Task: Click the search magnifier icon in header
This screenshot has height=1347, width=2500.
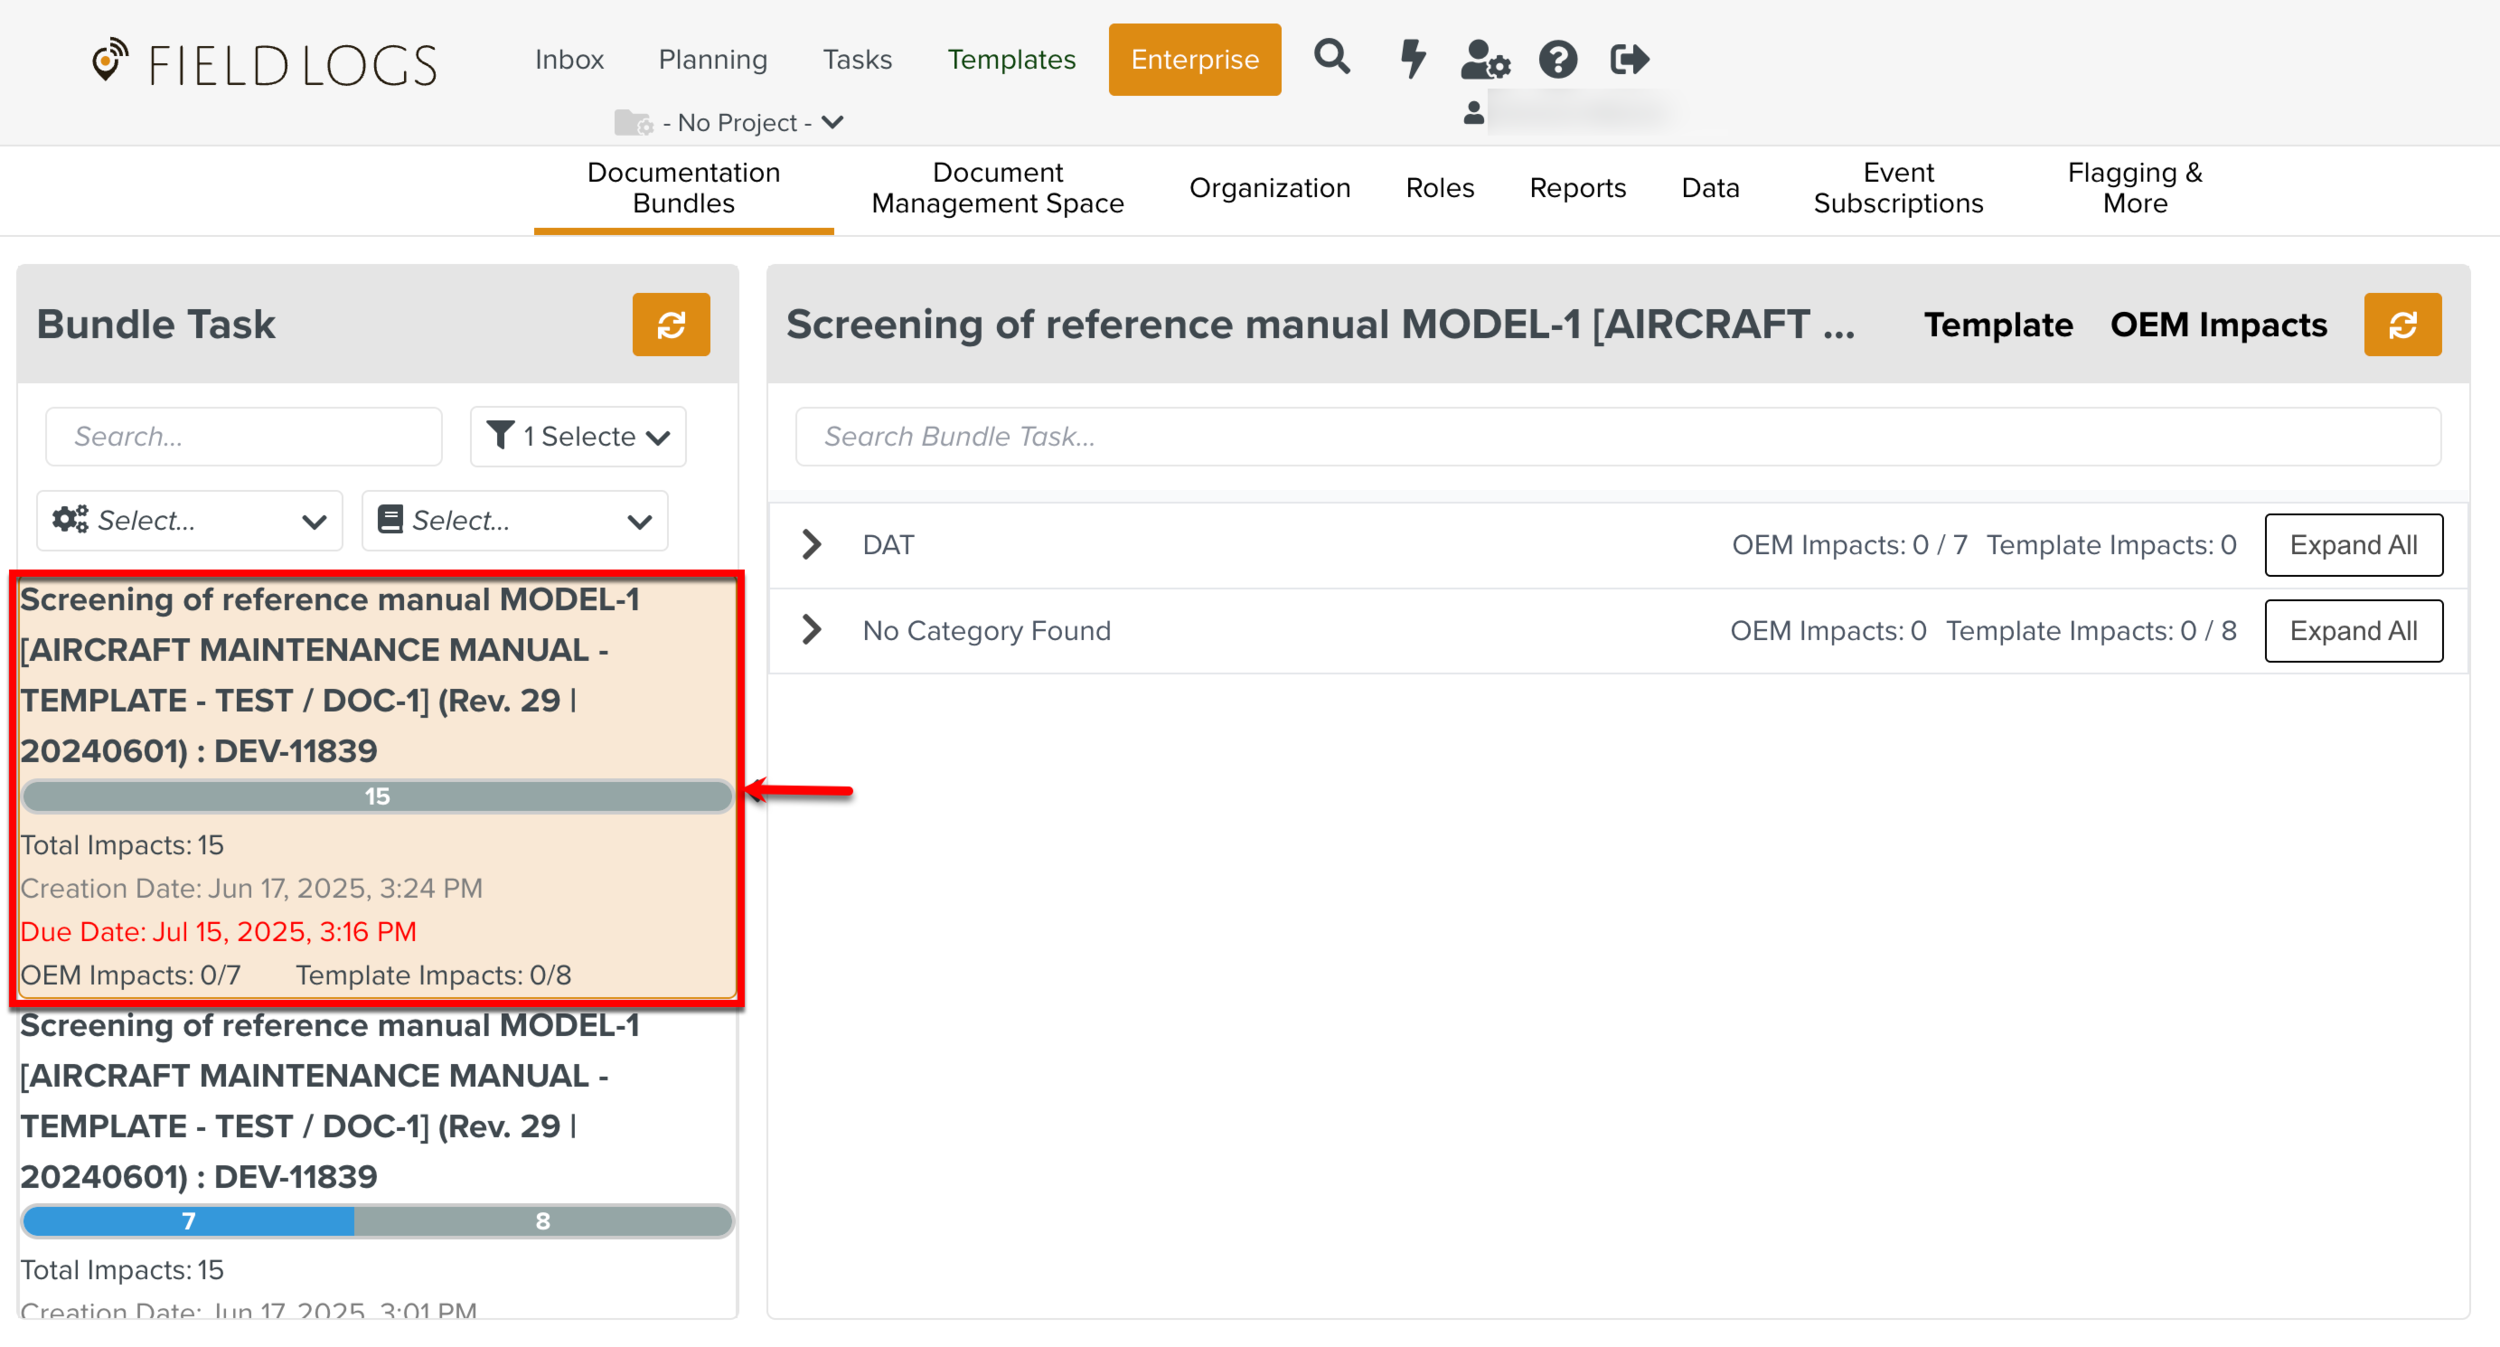Action: pos(1331,58)
